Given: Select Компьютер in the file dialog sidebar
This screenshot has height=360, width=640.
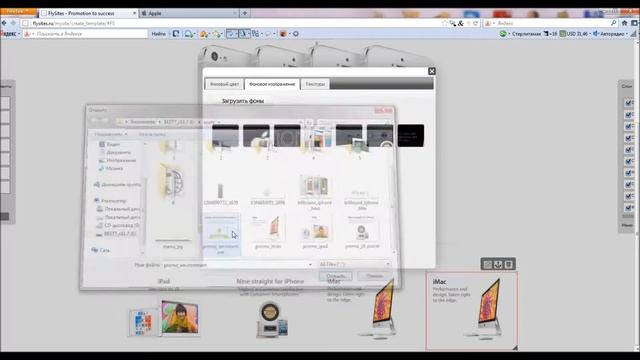Looking at the screenshot, I should [x=110, y=201].
